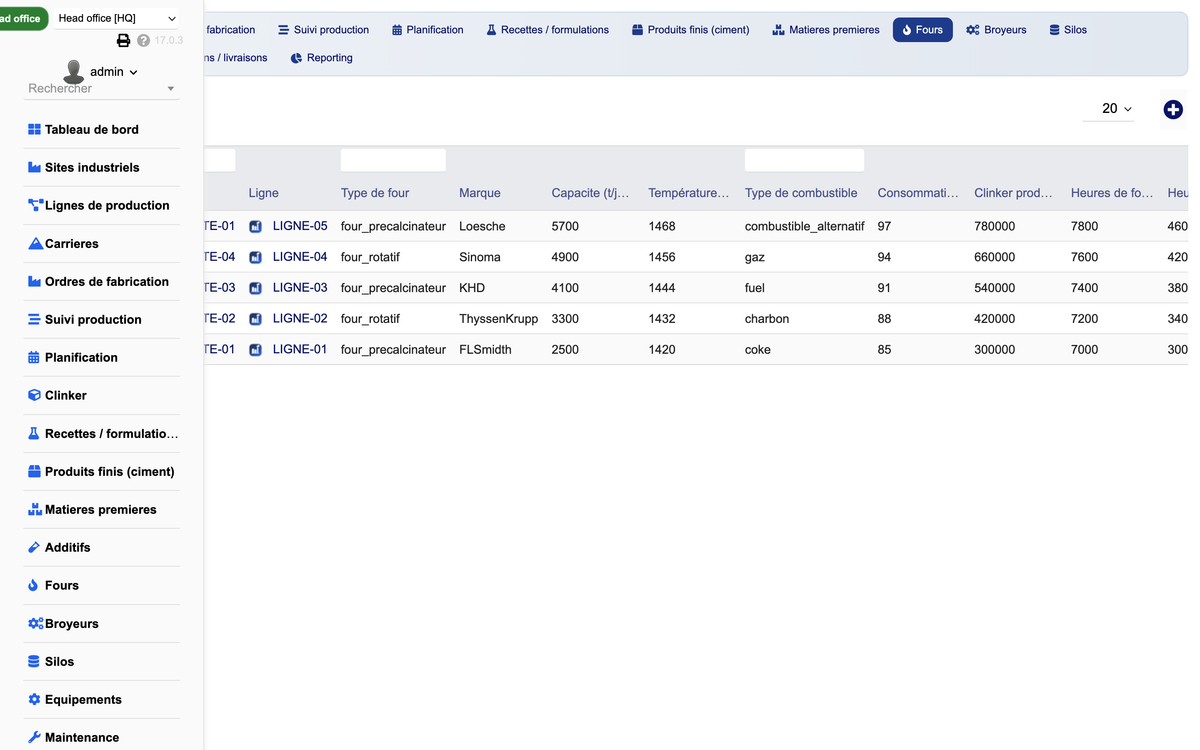
Task: Open Silos in sidebar
Action: click(102, 661)
